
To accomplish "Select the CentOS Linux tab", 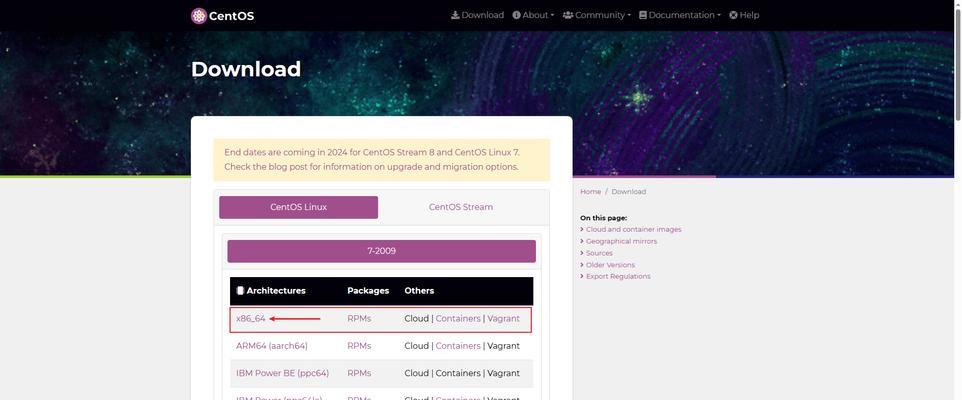I will coord(299,207).
